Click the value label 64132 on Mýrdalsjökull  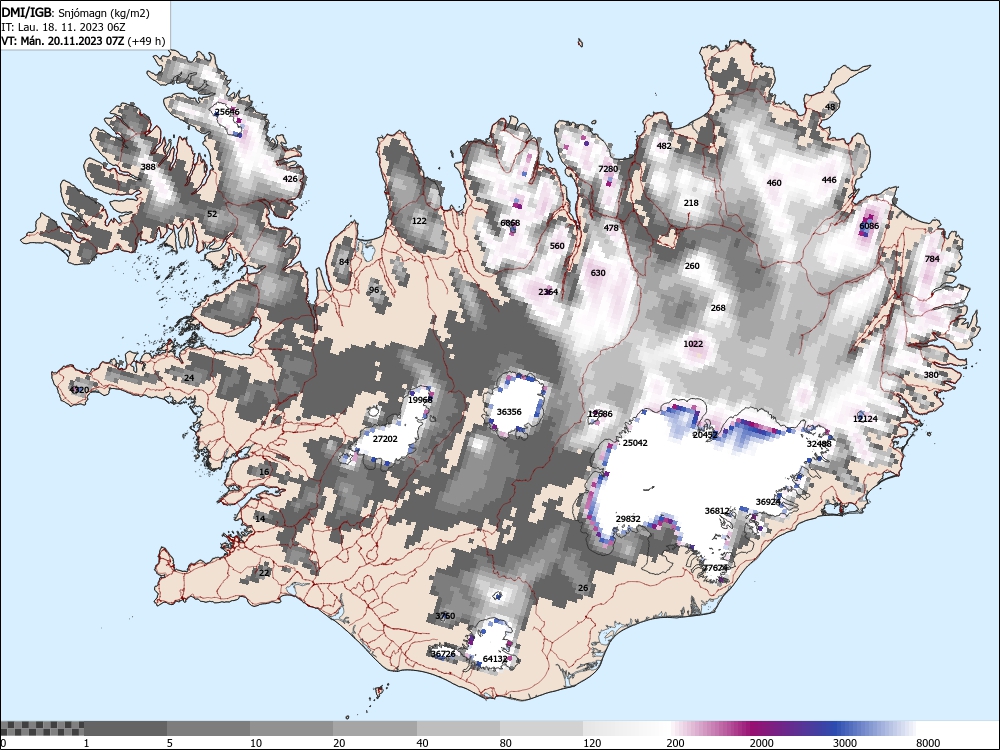pos(495,659)
